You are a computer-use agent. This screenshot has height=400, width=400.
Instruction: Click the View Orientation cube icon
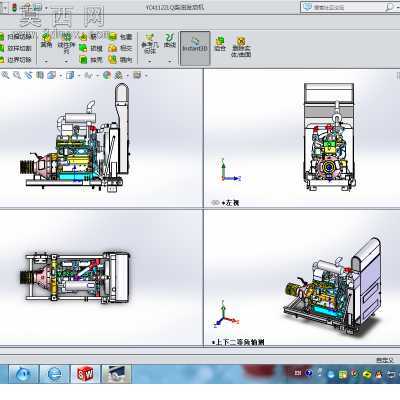pyautogui.click(x=51, y=75)
